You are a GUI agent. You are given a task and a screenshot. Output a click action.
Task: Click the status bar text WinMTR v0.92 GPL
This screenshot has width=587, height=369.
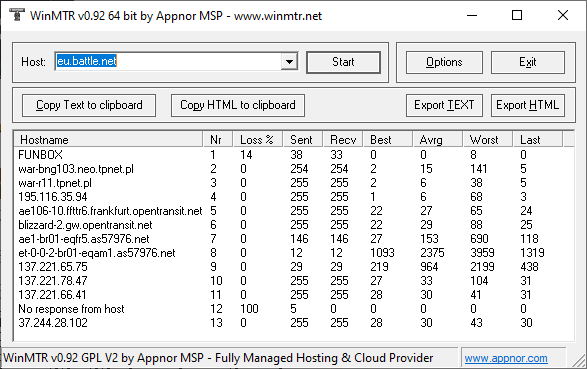point(218,358)
